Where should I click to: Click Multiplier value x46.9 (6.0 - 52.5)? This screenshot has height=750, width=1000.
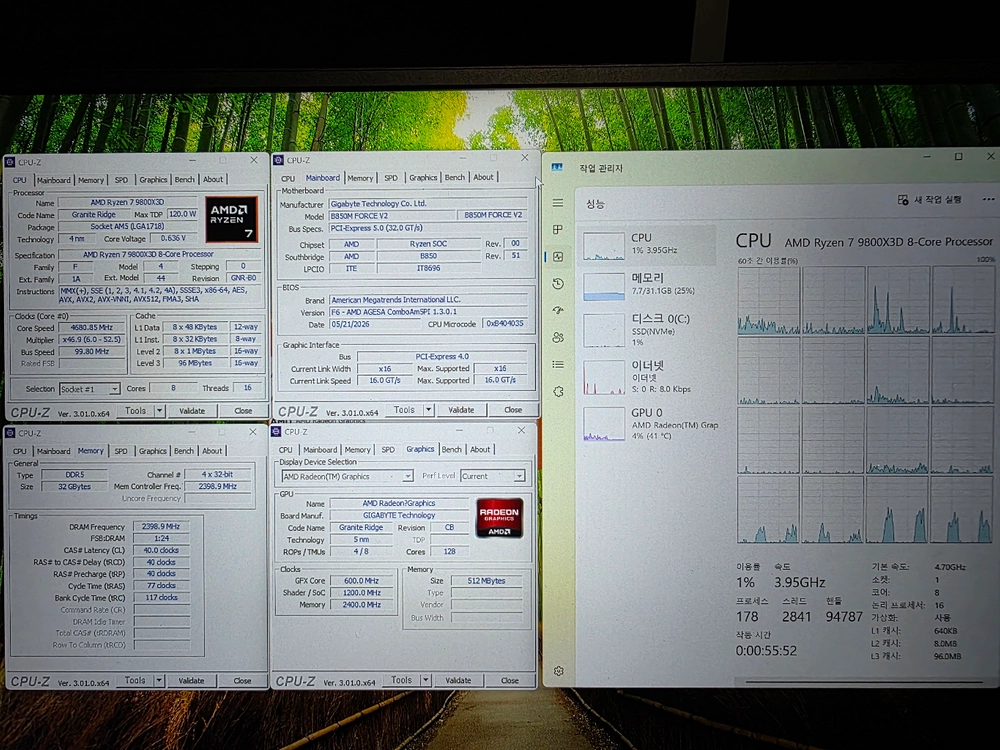pyautogui.click(x=92, y=339)
